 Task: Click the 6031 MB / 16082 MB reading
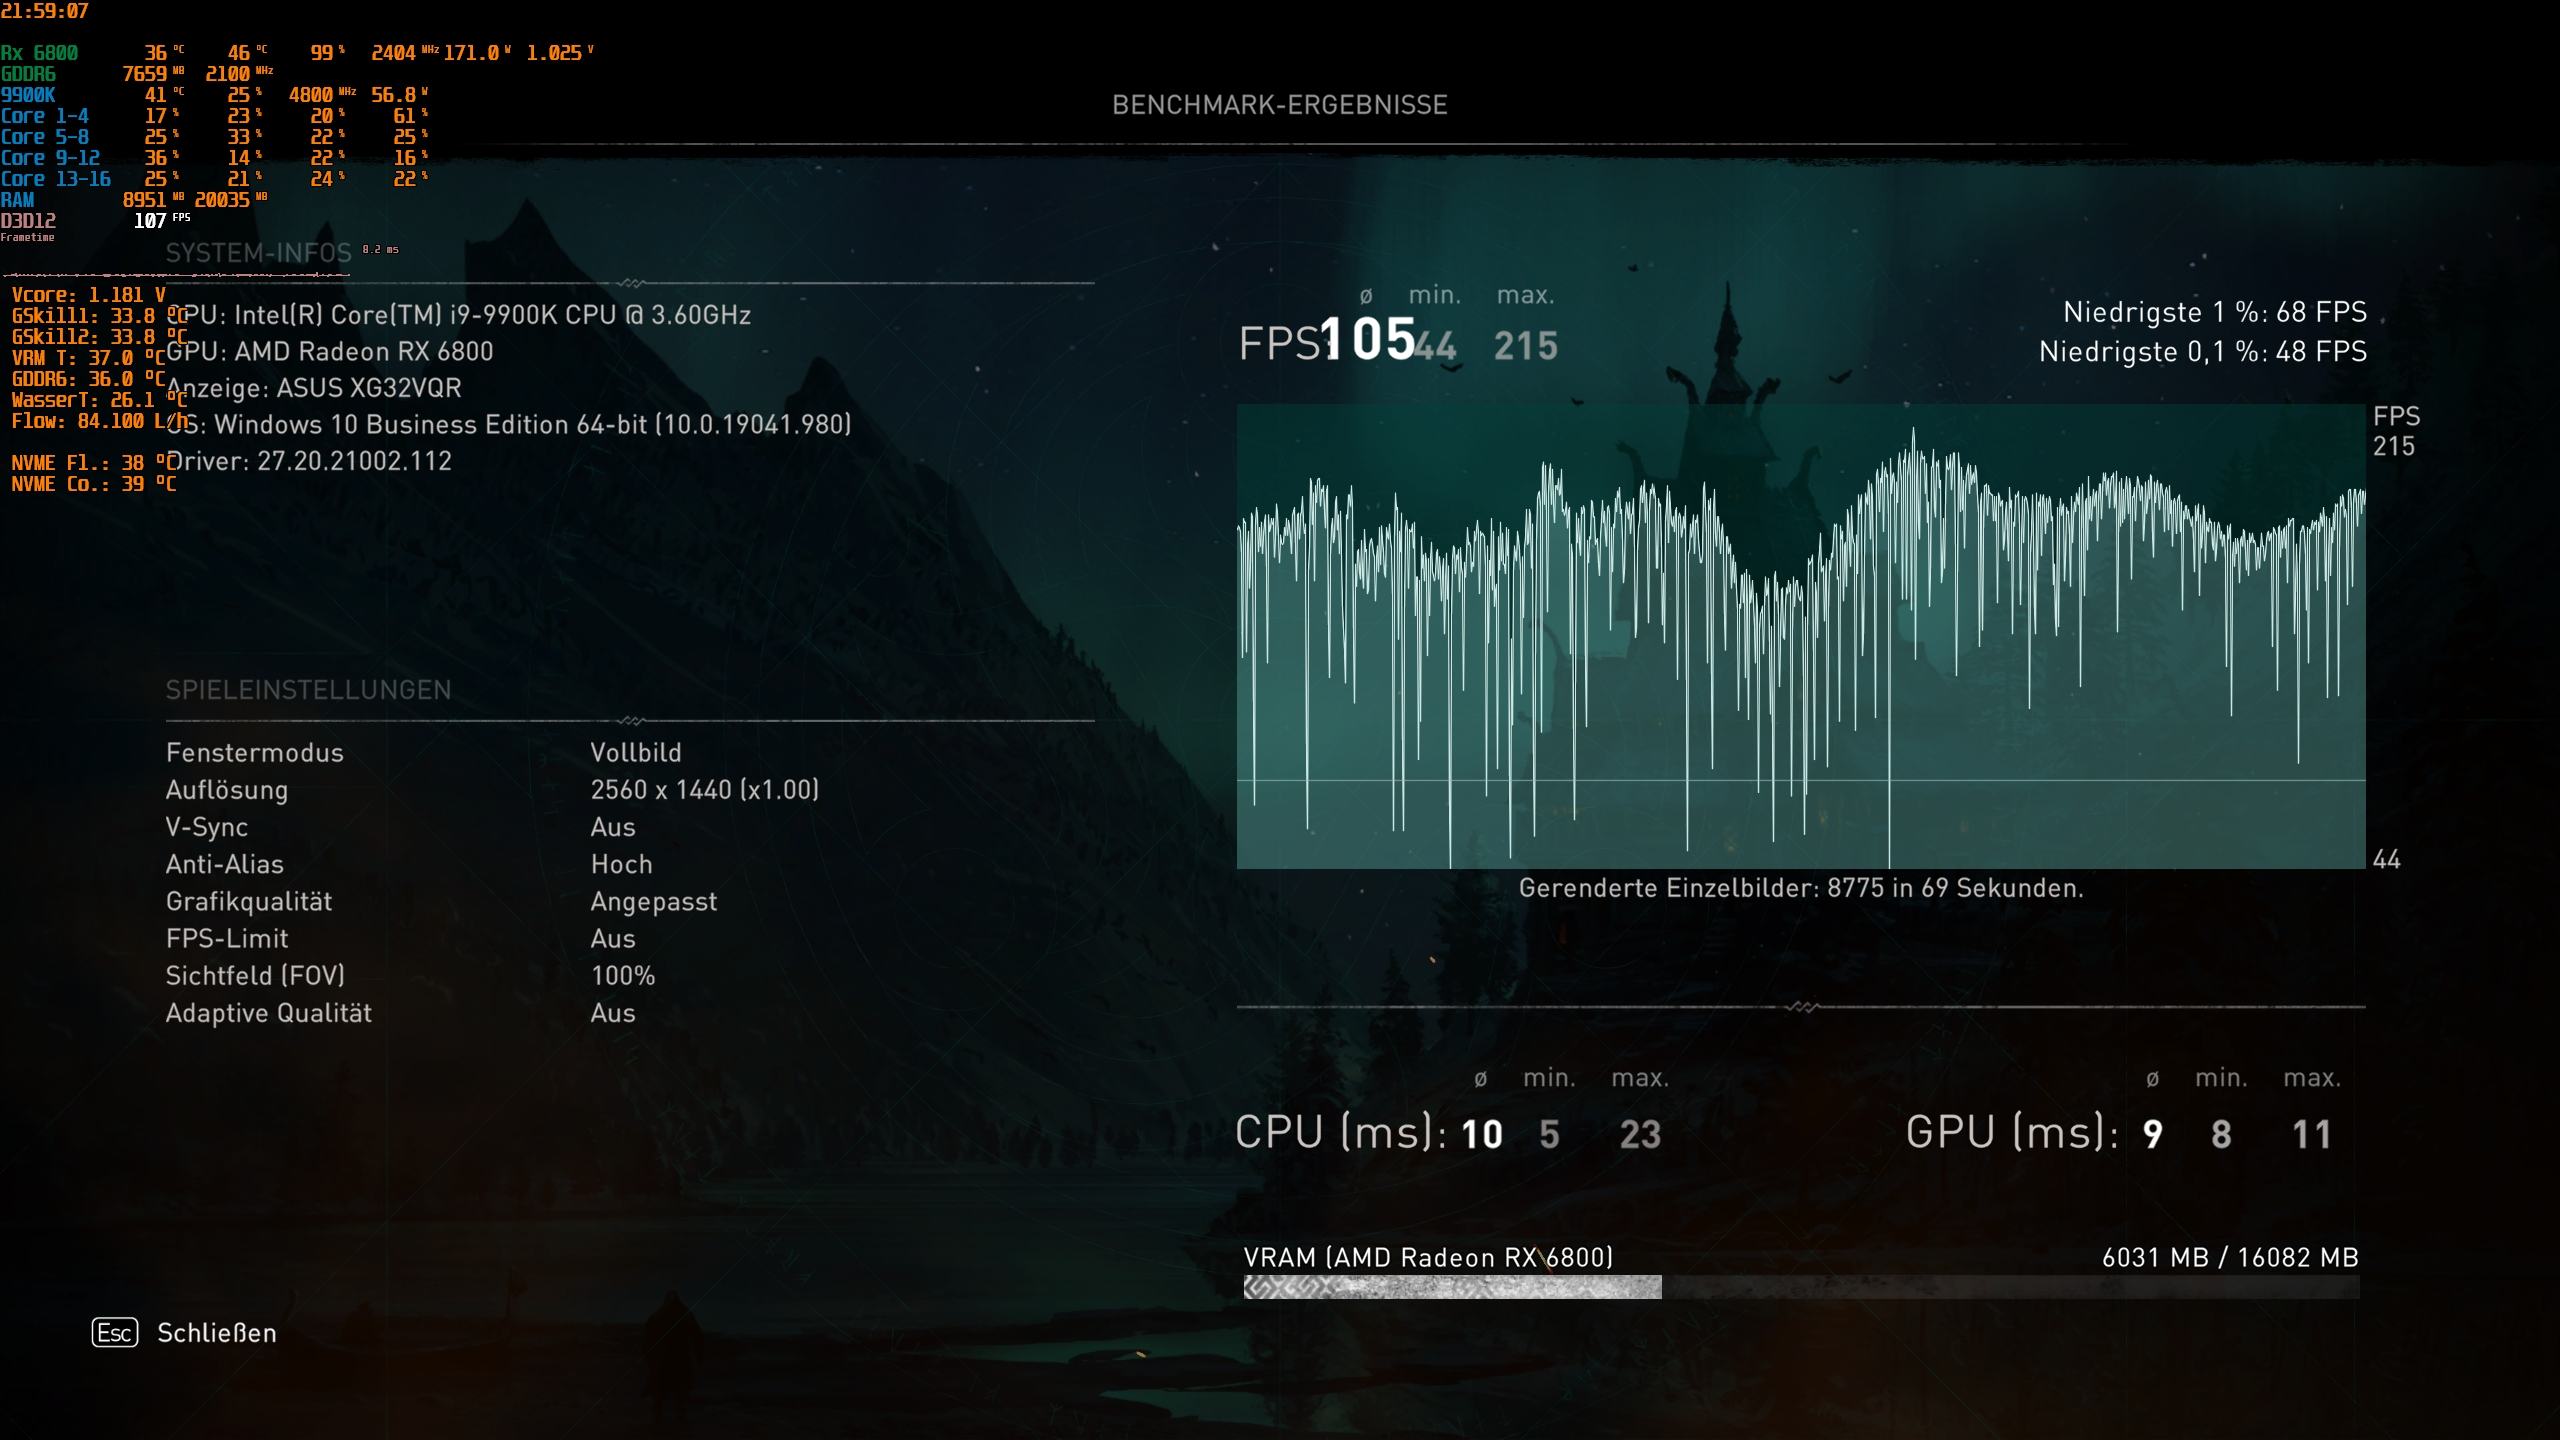[2230, 1258]
